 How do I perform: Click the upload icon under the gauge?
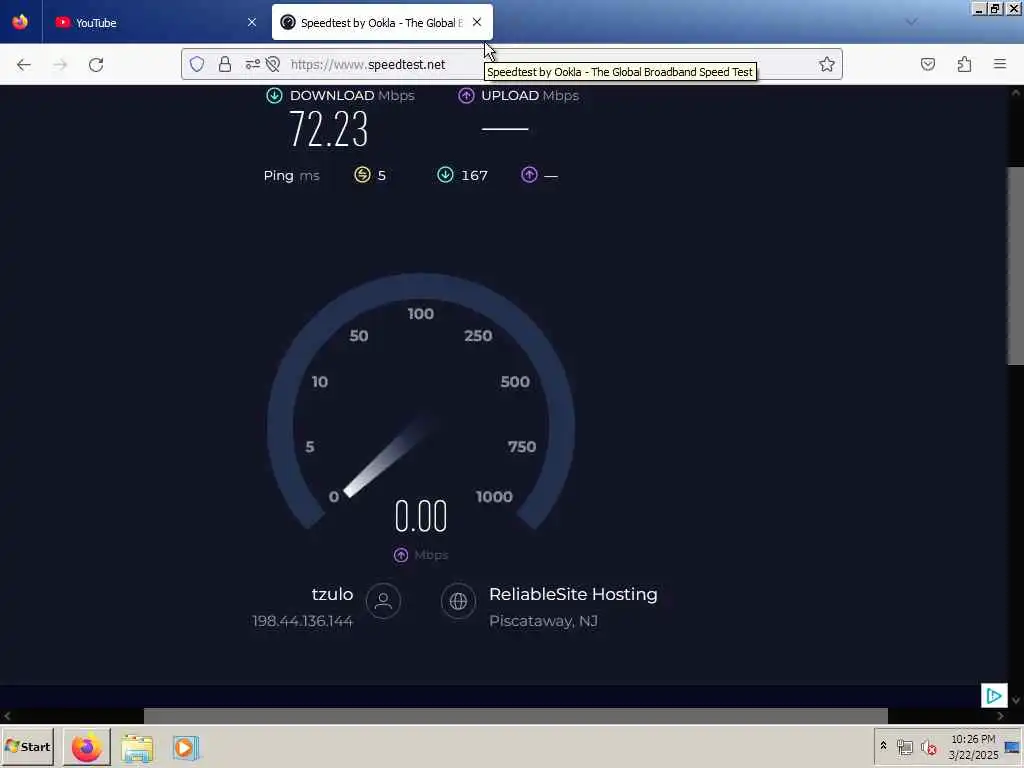(401, 555)
